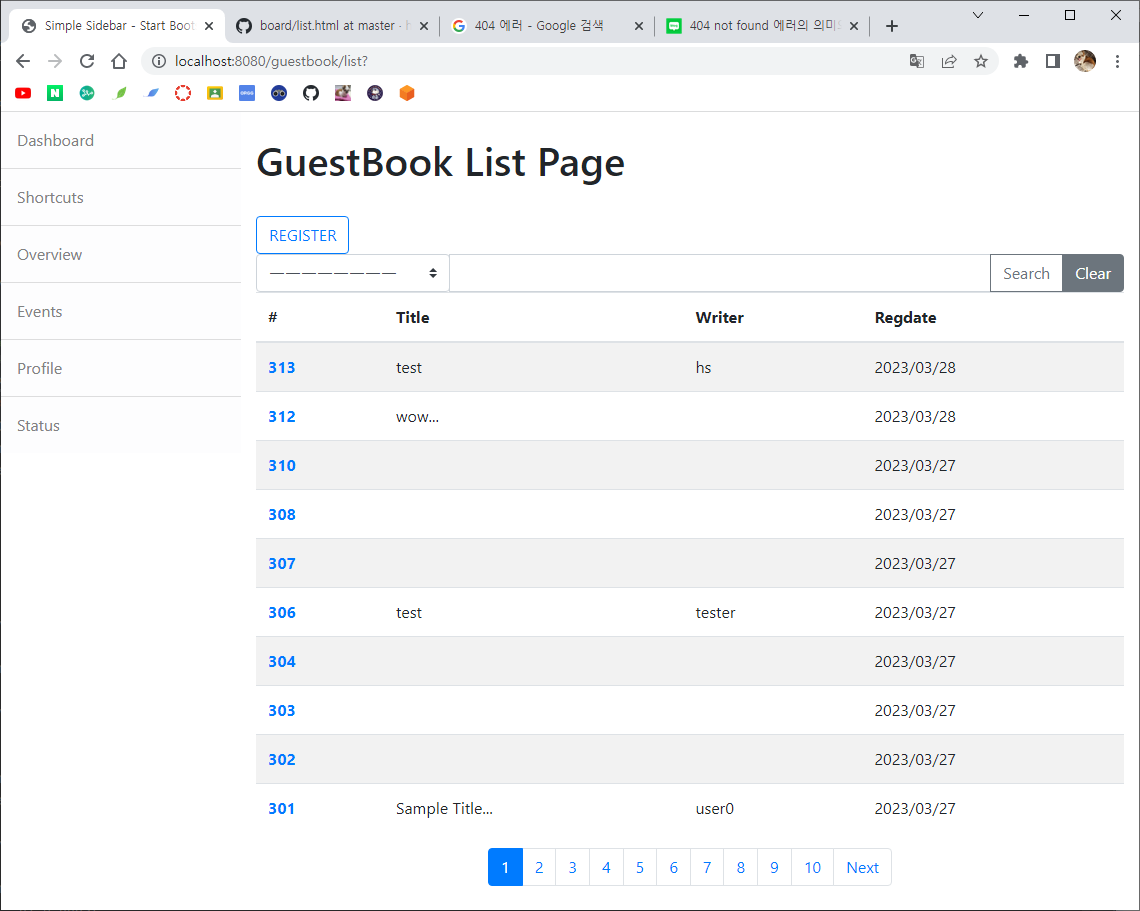This screenshot has width=1140, height=911.
Task: Open Overview in the sidebar
Action: [121, 254]
